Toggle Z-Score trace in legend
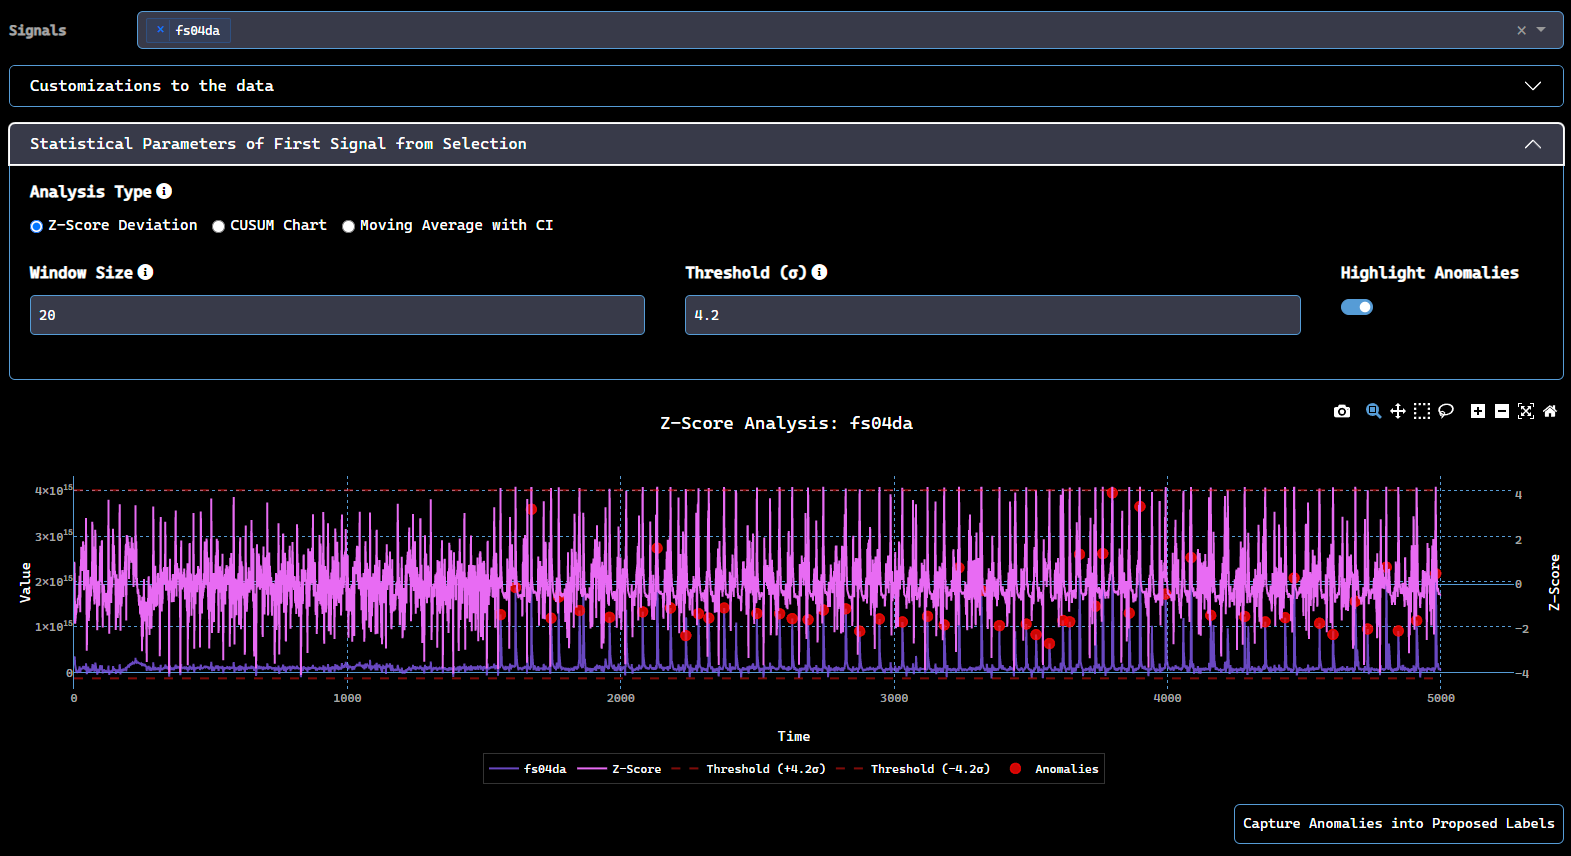The image size is (1571, 856). coord(620,769)
